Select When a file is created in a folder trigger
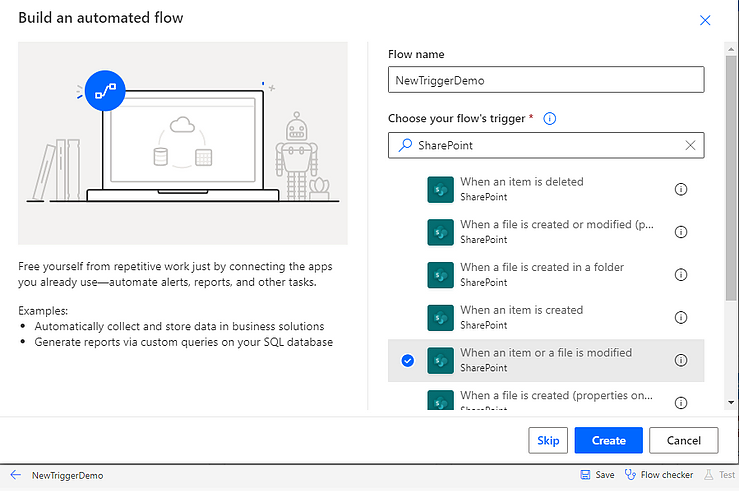 (x=546, y=275)
